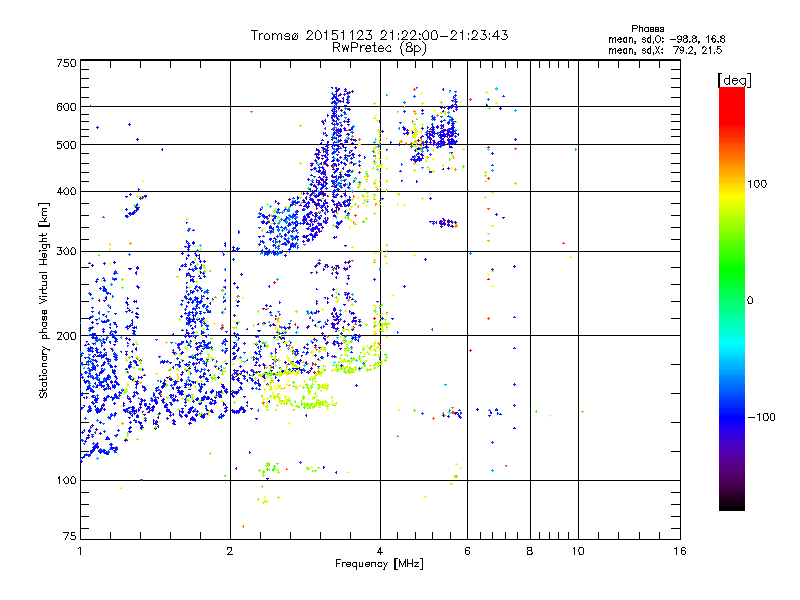Screen dimensions: 800x600
Task: Click the plot title 'Tromsø 20151123 21:22:00-21:23:43'
Action: (x=379, y=35)
